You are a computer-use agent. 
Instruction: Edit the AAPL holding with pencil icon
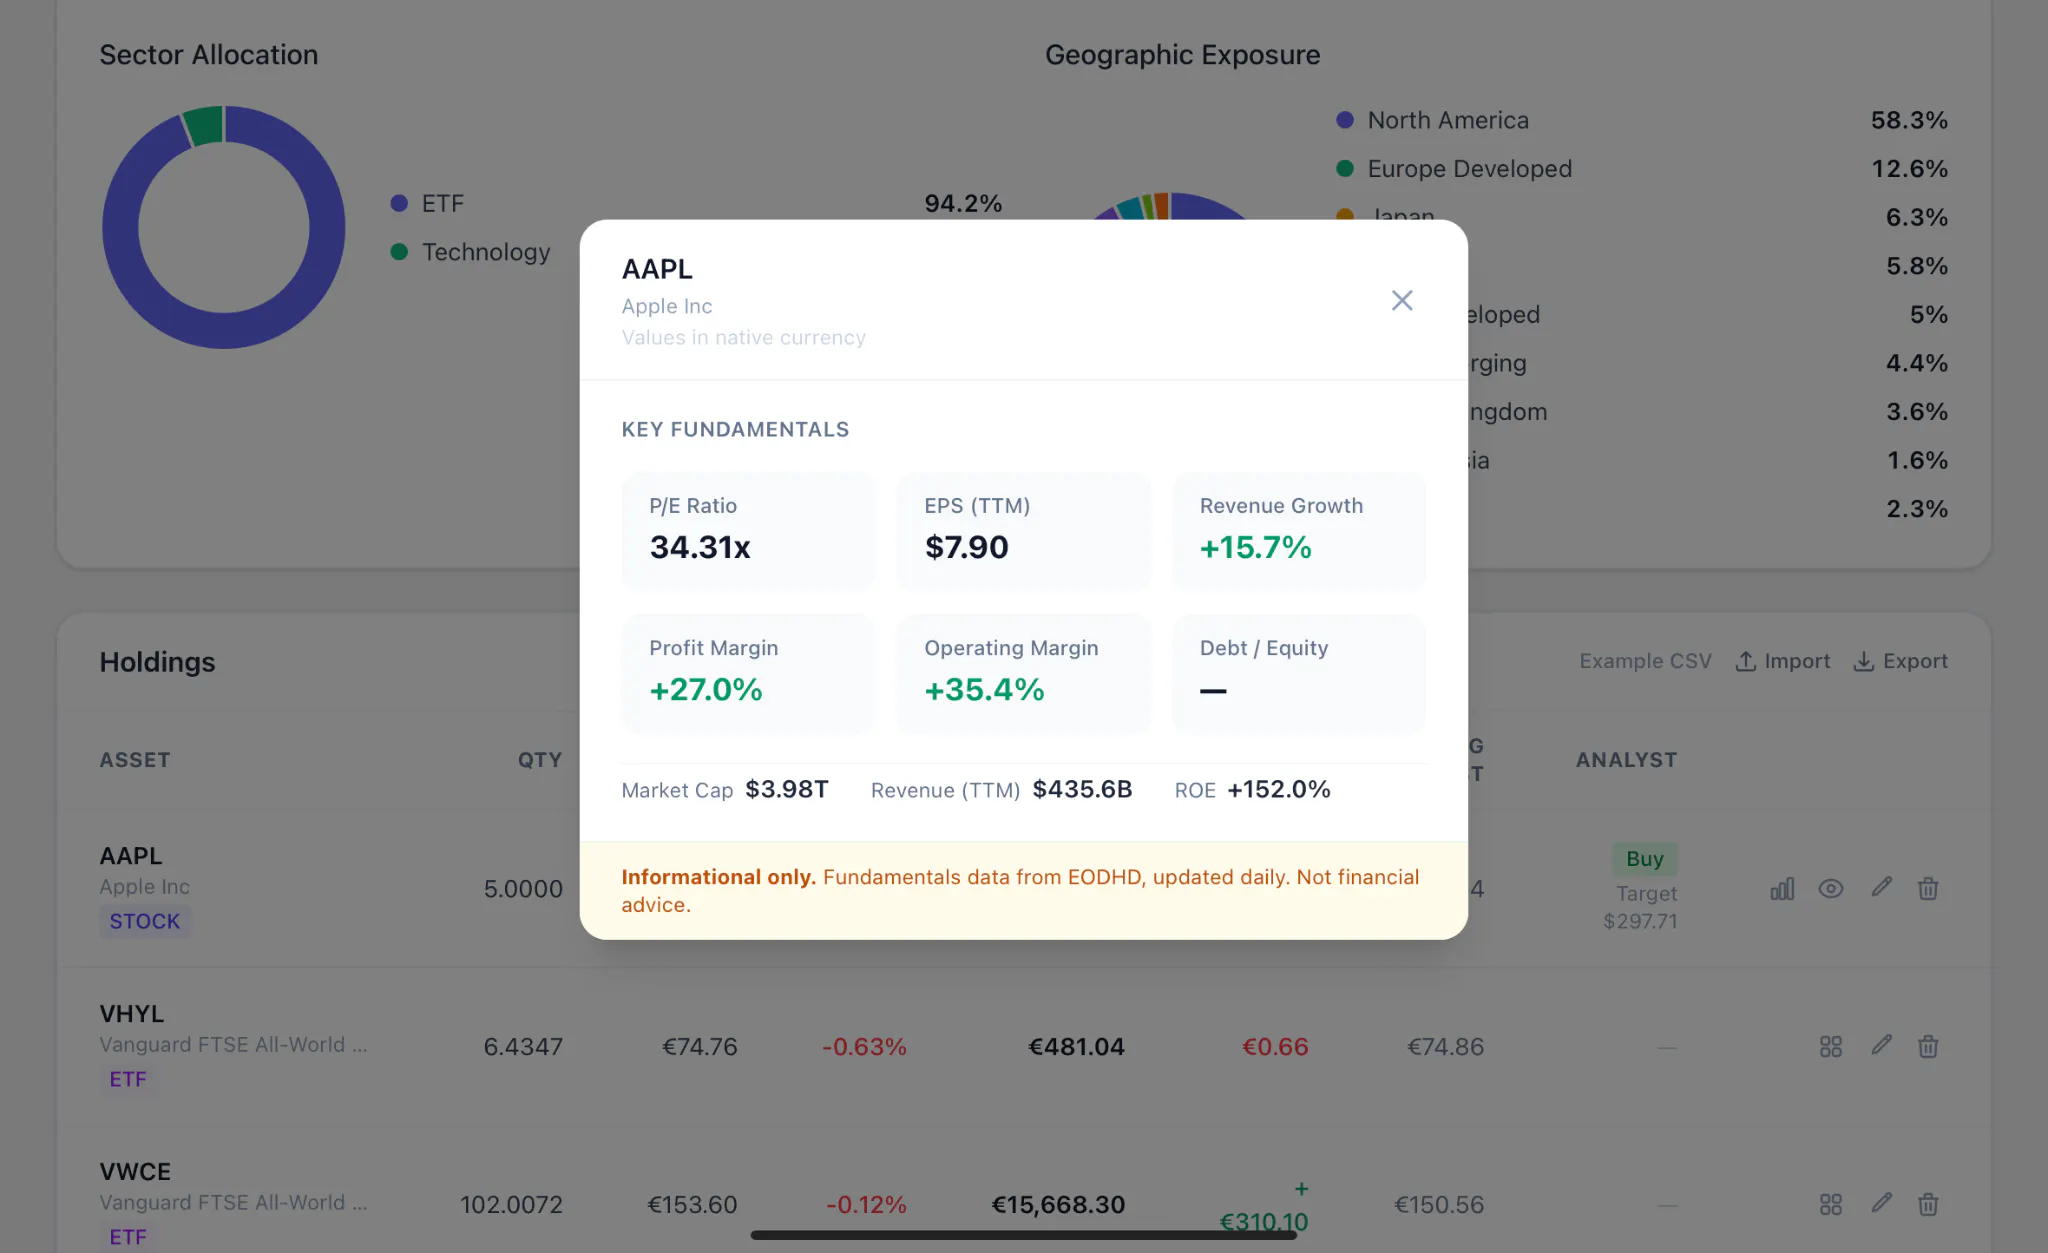(x=1881, y=887)
